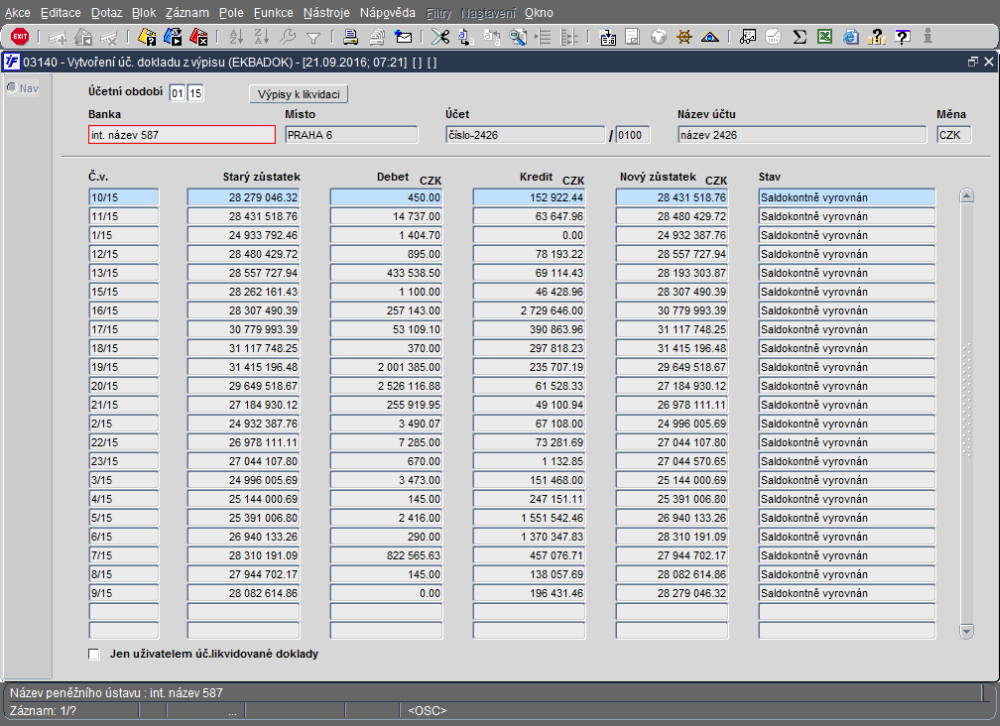Click the printer icon in the toolbar
This screenshot has height=726, width=1000.
pos(351,37)
